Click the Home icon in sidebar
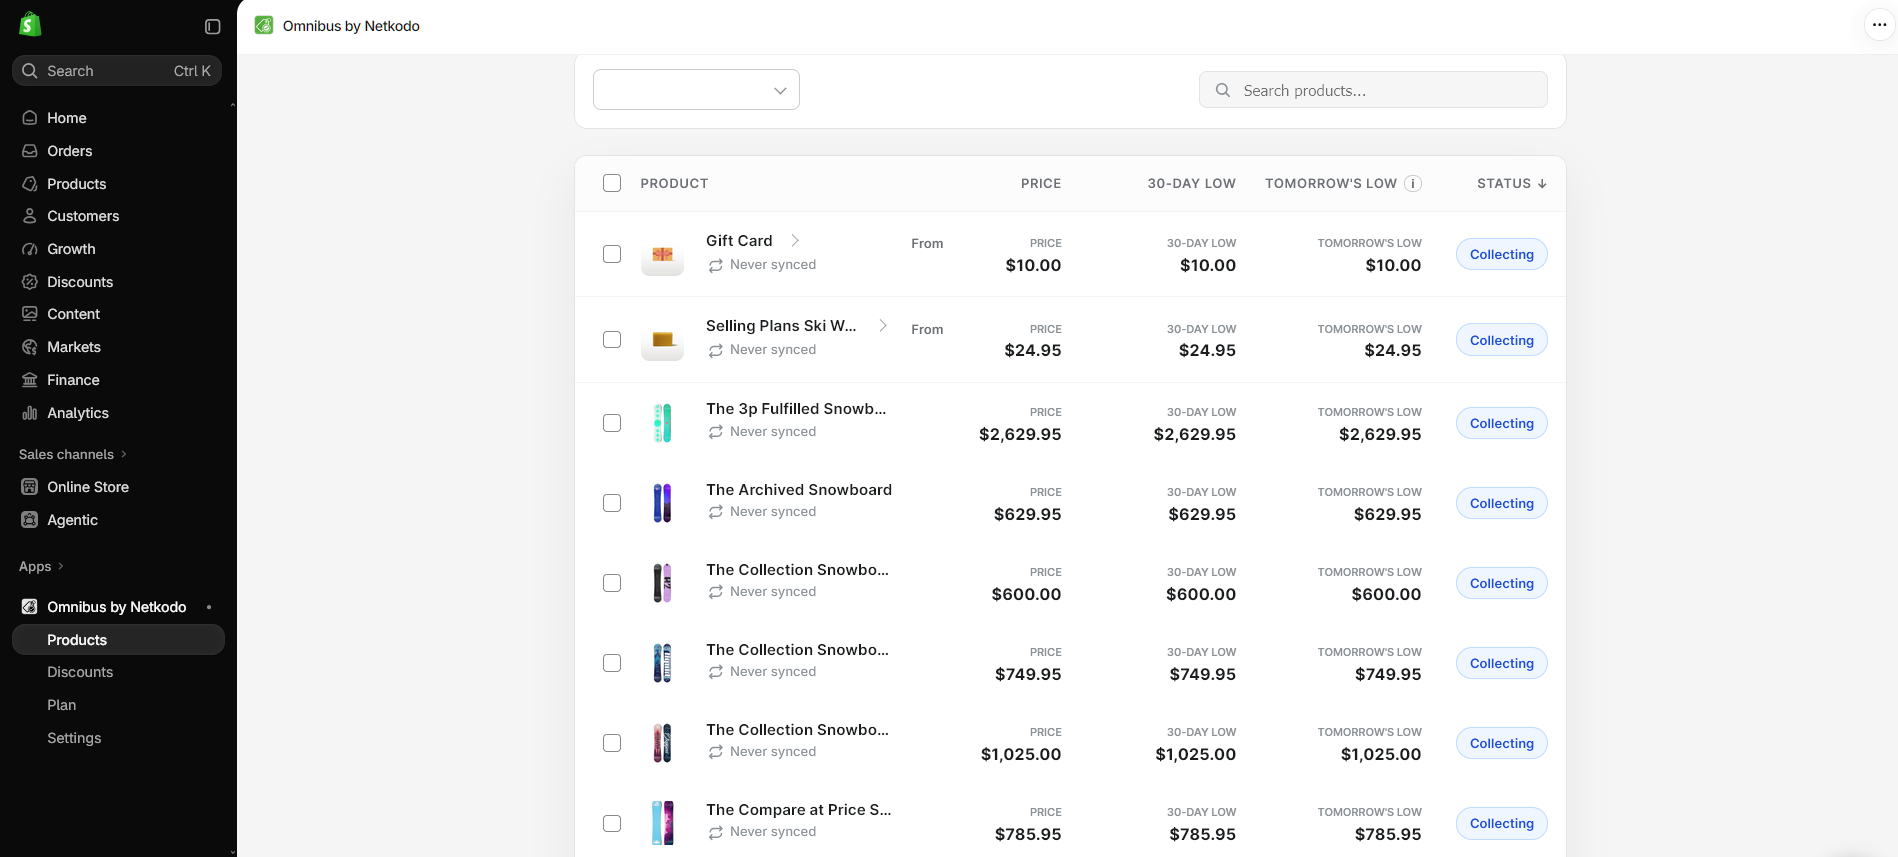1898x857 pixels. coord(30,118)
